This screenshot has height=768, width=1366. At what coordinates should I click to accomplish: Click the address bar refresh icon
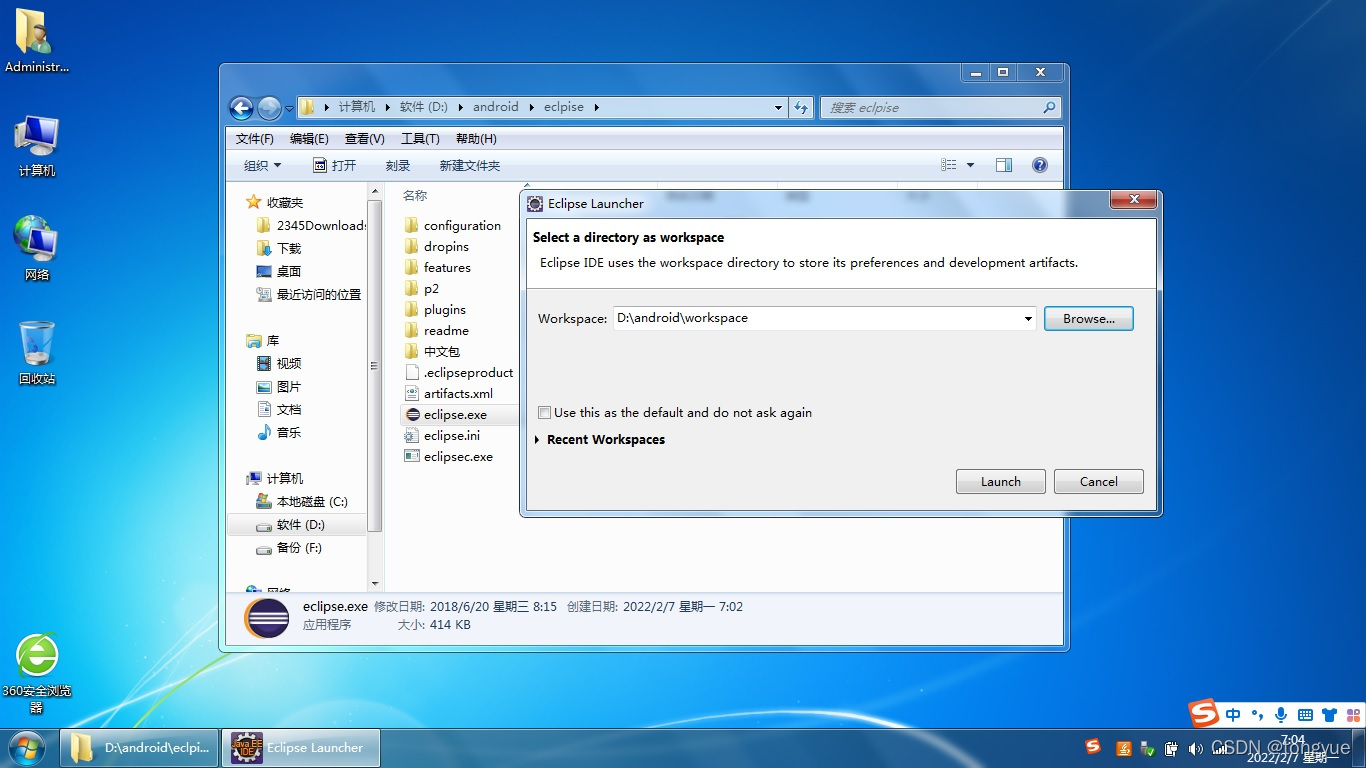pyautogui.click(x=801, y=107)
